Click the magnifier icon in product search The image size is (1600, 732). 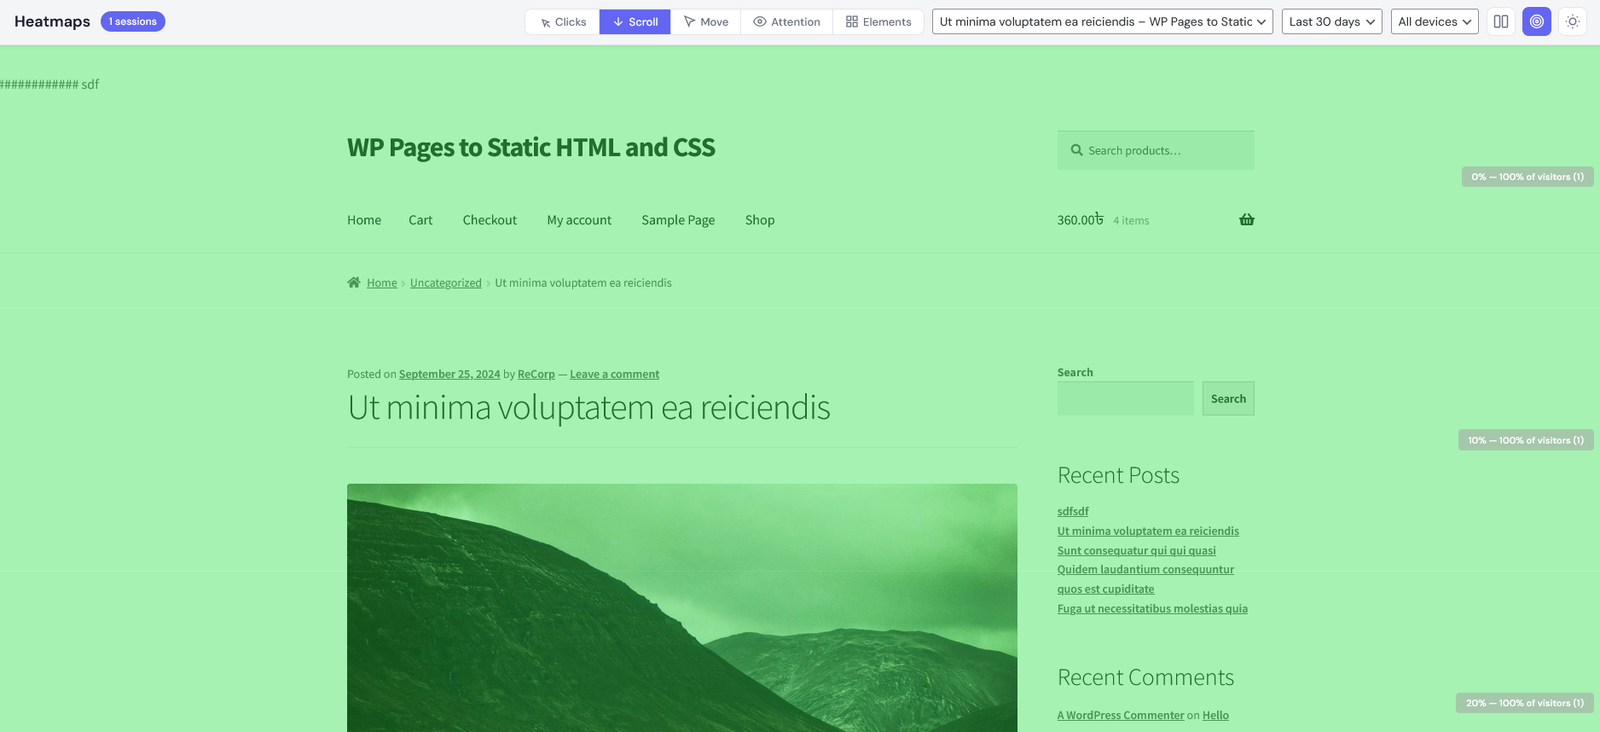click(x=1077, y=151)
